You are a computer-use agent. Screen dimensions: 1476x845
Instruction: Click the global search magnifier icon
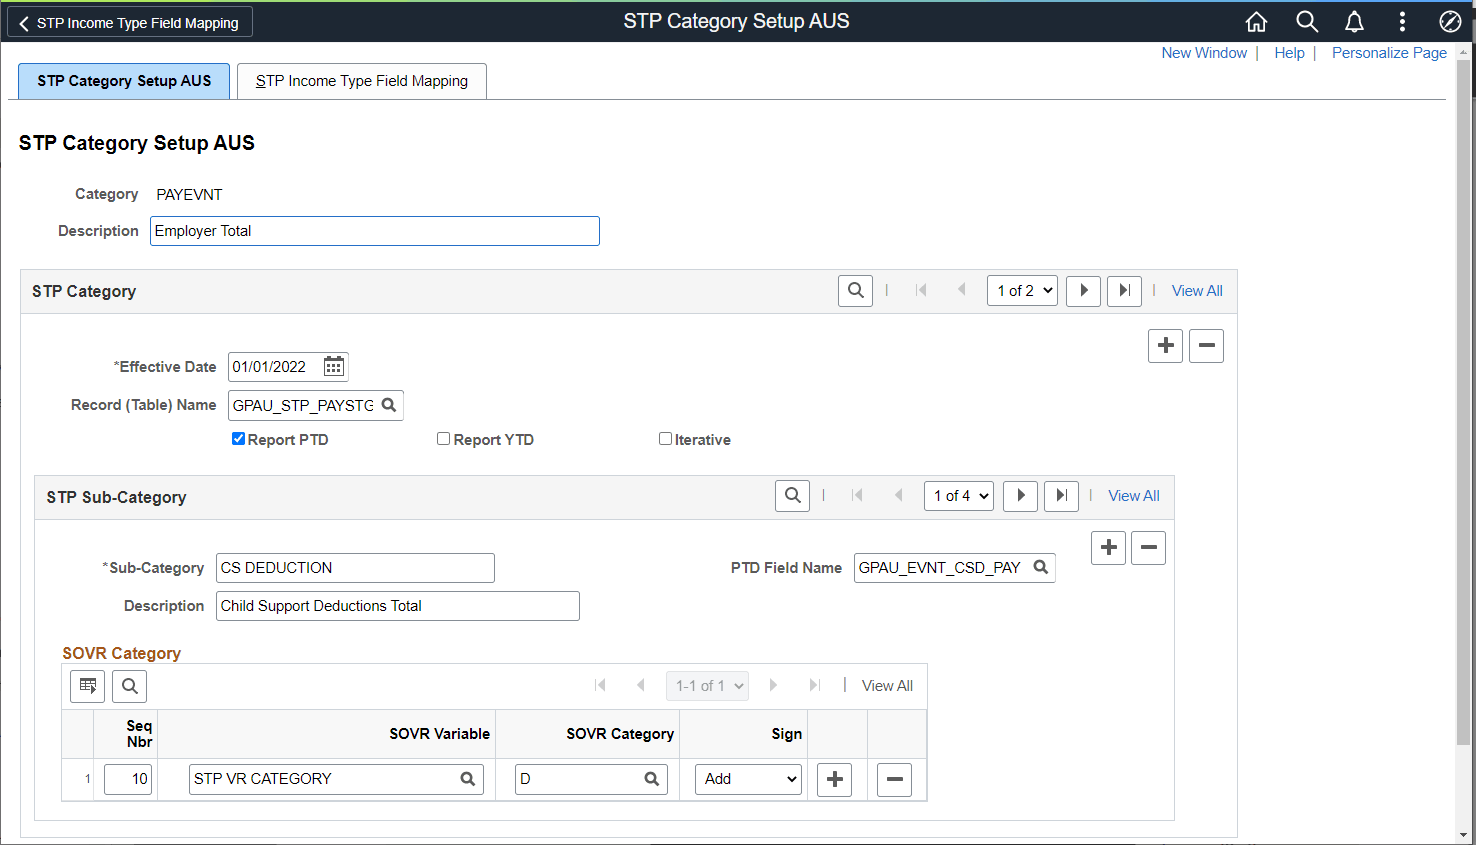point(1306,21)
